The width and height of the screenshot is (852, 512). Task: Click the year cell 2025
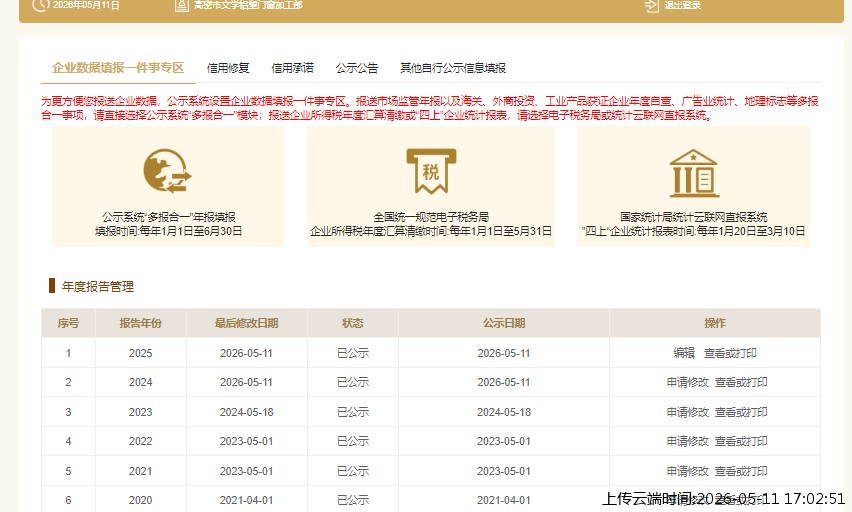pos(140,353)
